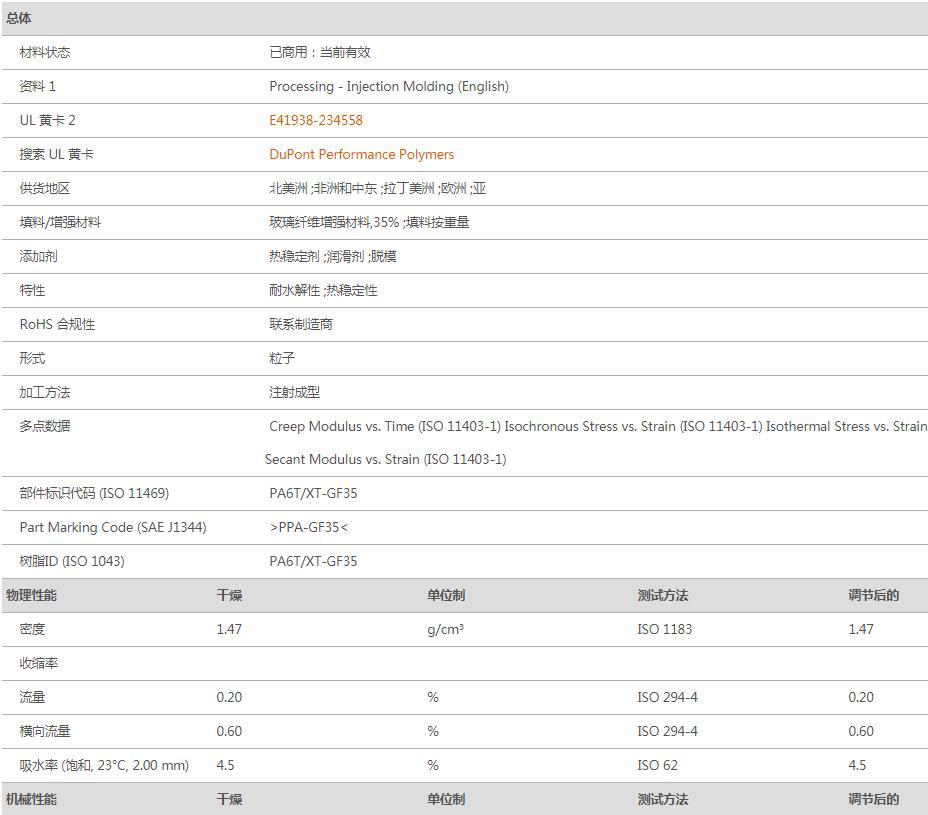Click the 材料状态 row label
The image size is (928, 815).
45,52
